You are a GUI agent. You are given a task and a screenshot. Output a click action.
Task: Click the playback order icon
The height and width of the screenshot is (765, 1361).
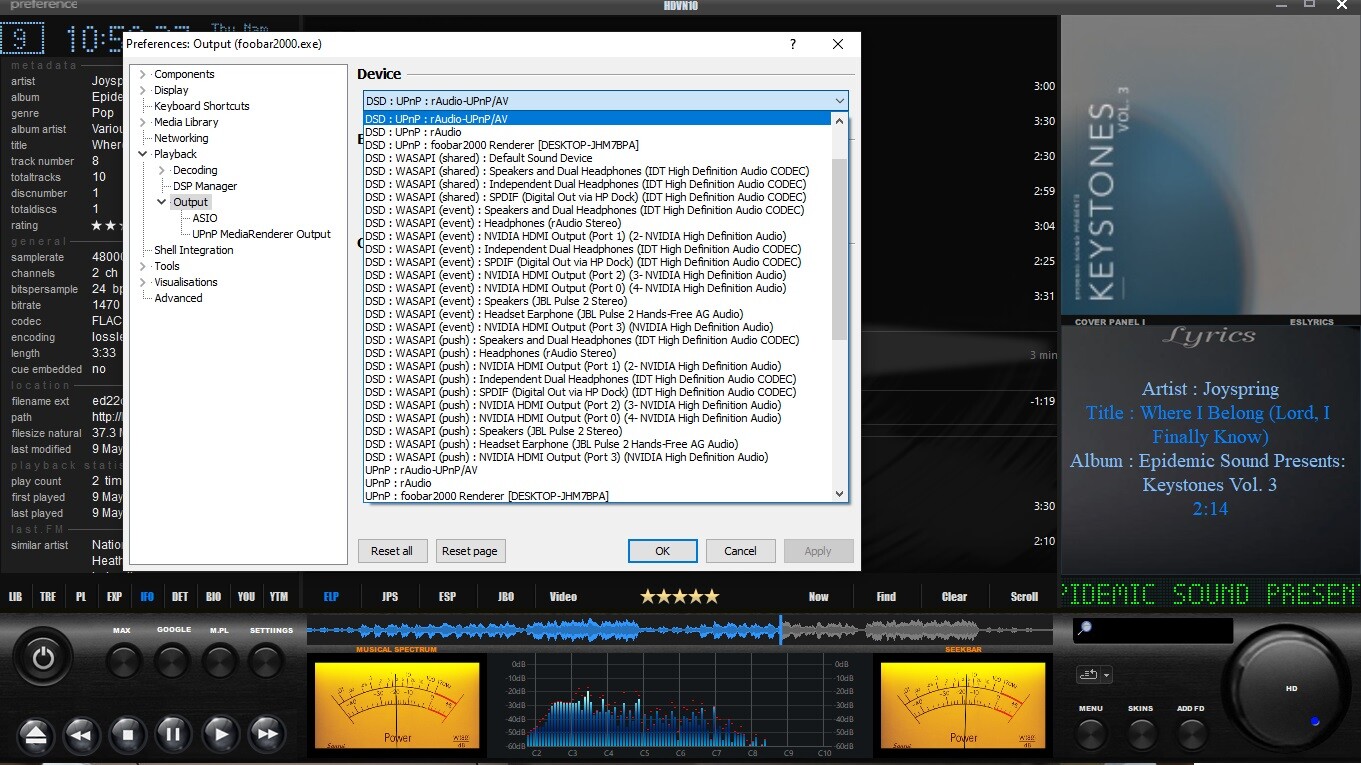pos(1087,675)
